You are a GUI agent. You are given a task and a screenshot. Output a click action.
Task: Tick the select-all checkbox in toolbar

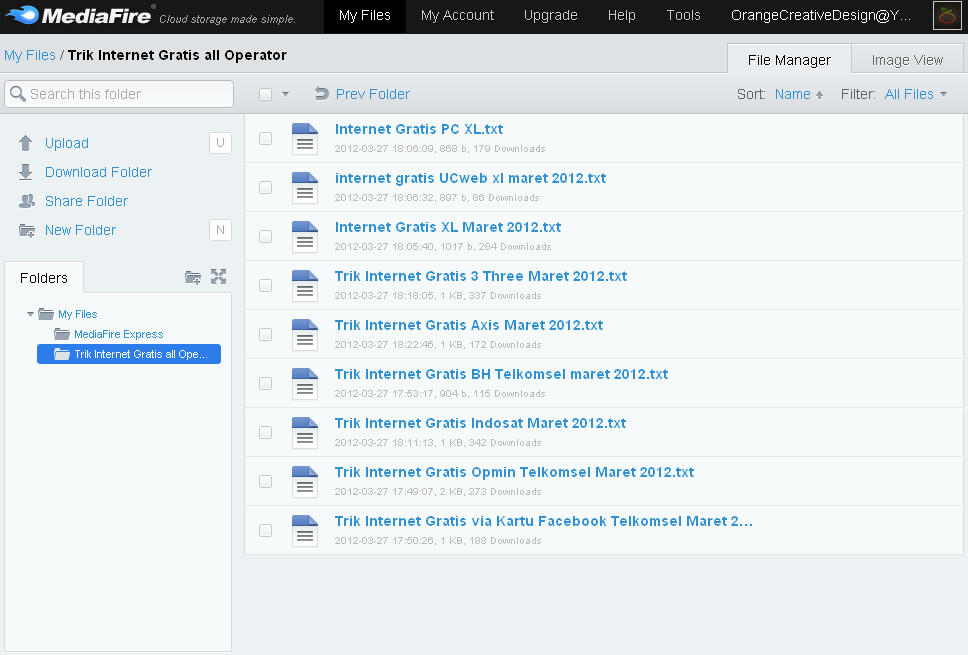(x=265, y=94)
